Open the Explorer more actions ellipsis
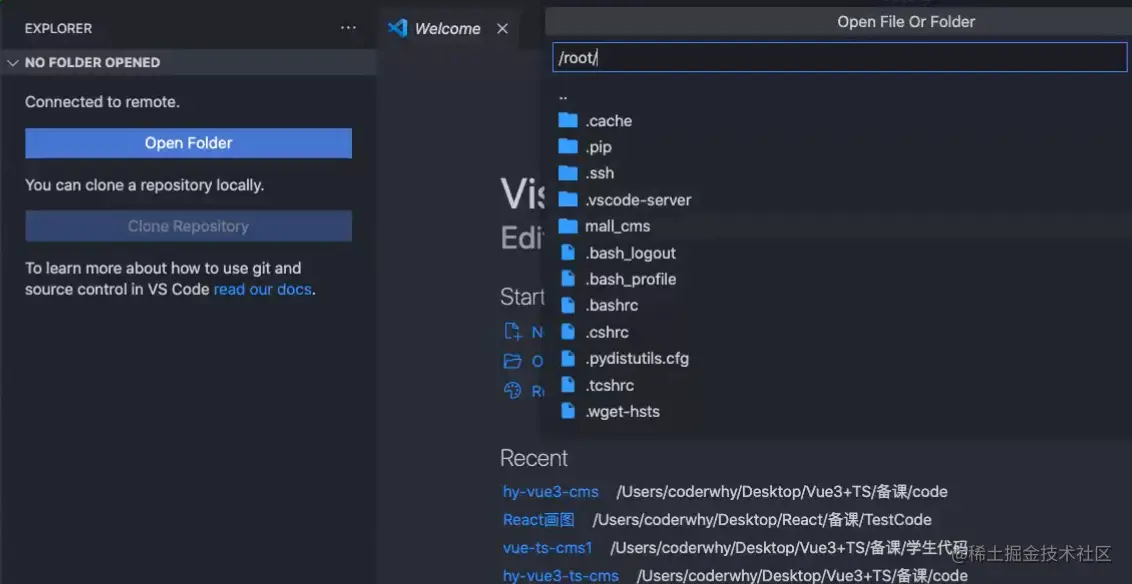Image resolution: width=1132 pixels, height=584 pixels. [348, 28]
